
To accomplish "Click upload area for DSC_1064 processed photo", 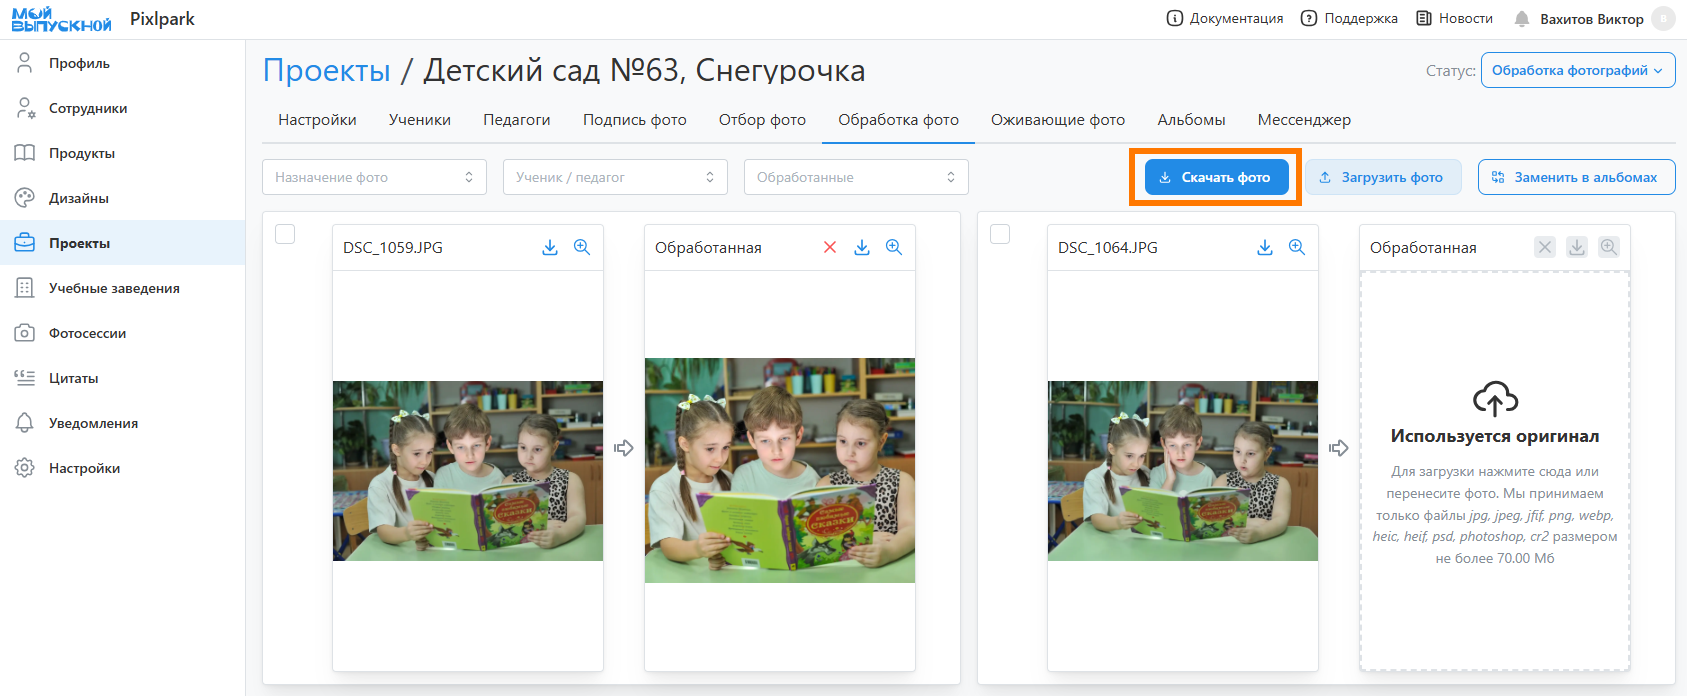I will [1495, 470].
